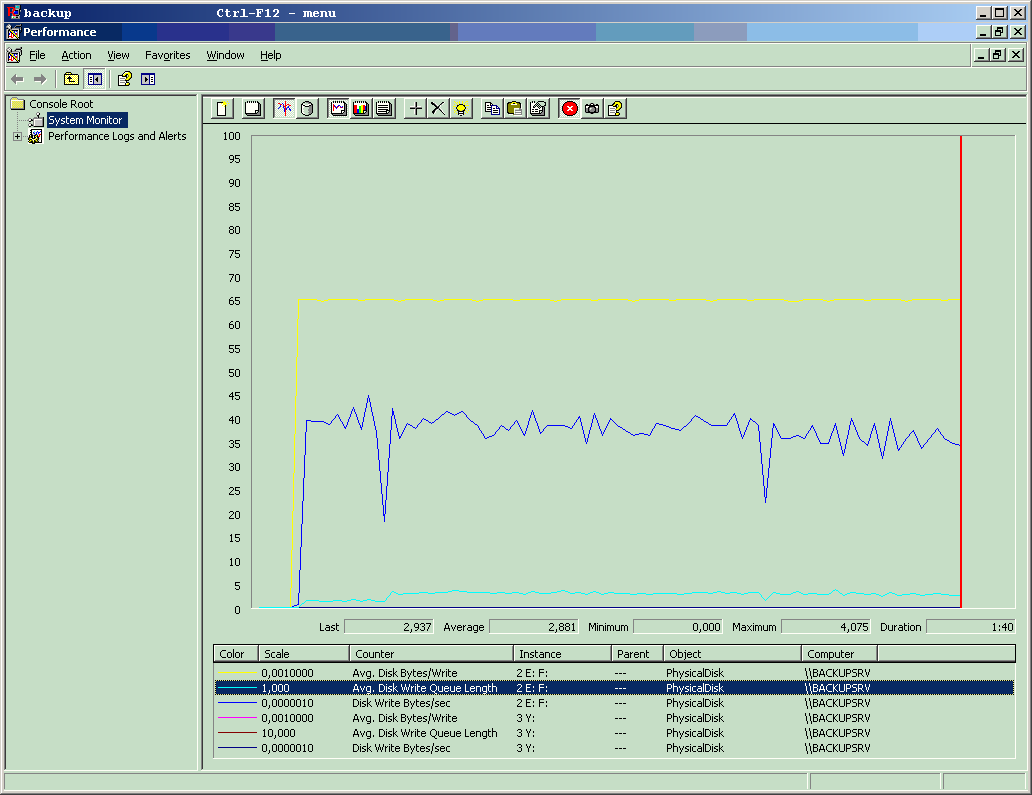Screen dimensions: 1032x795
Task: Toggle the Show/Hide Console Tree button
Action: tap(95, 79)
